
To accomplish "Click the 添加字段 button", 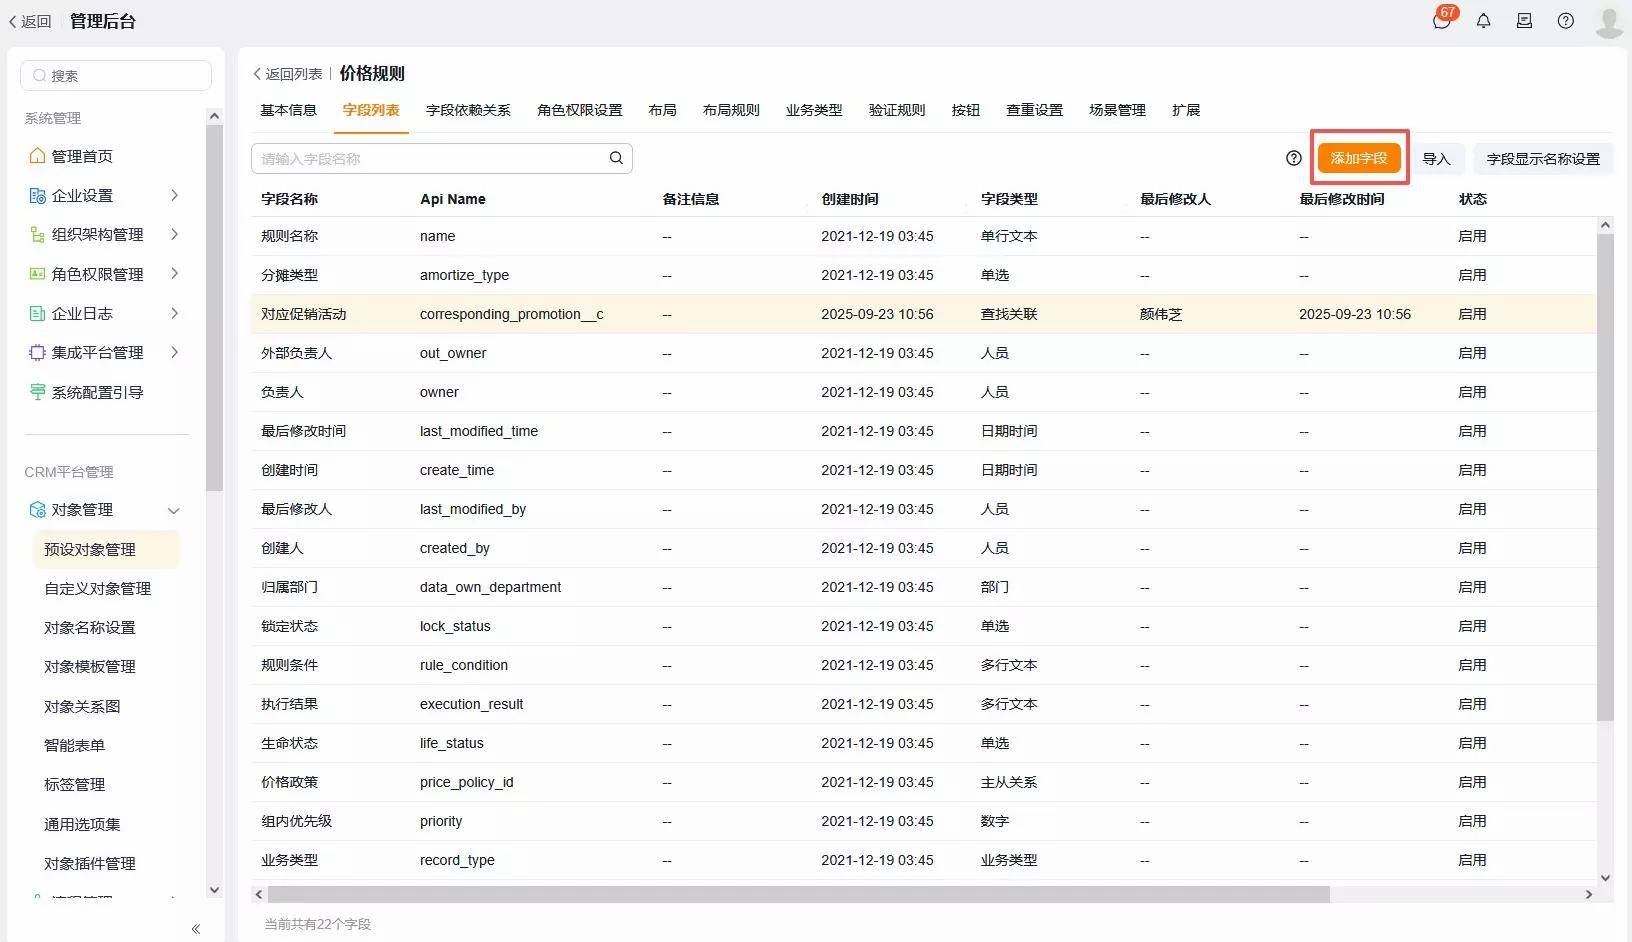I will pos(1358,158).
